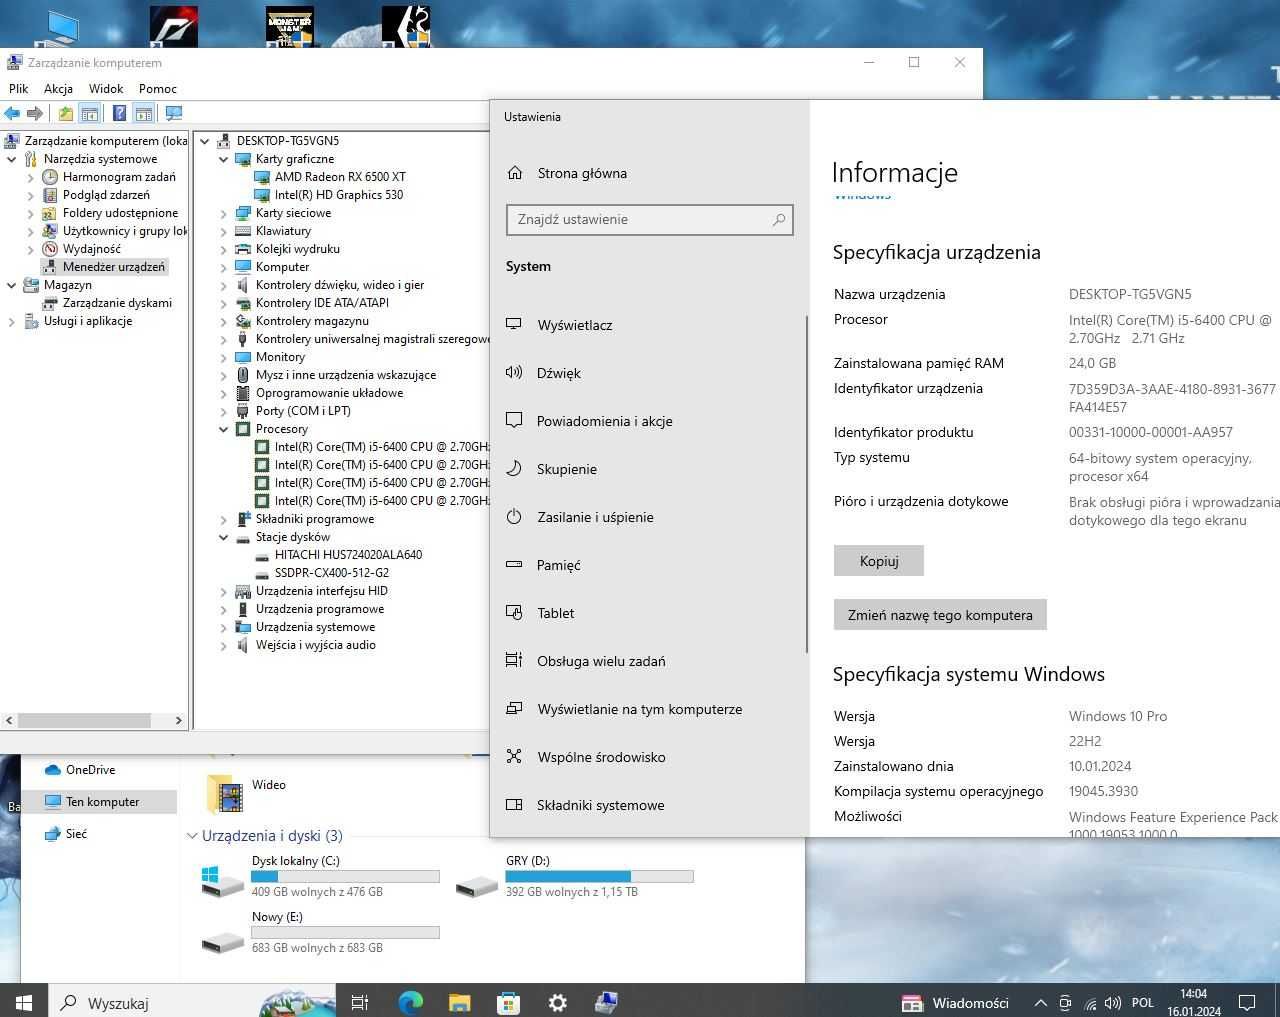1280x1017 pixels.
Task: Select Dysk lokalny (C:) in Explorer
Action: tap(320, 876)
